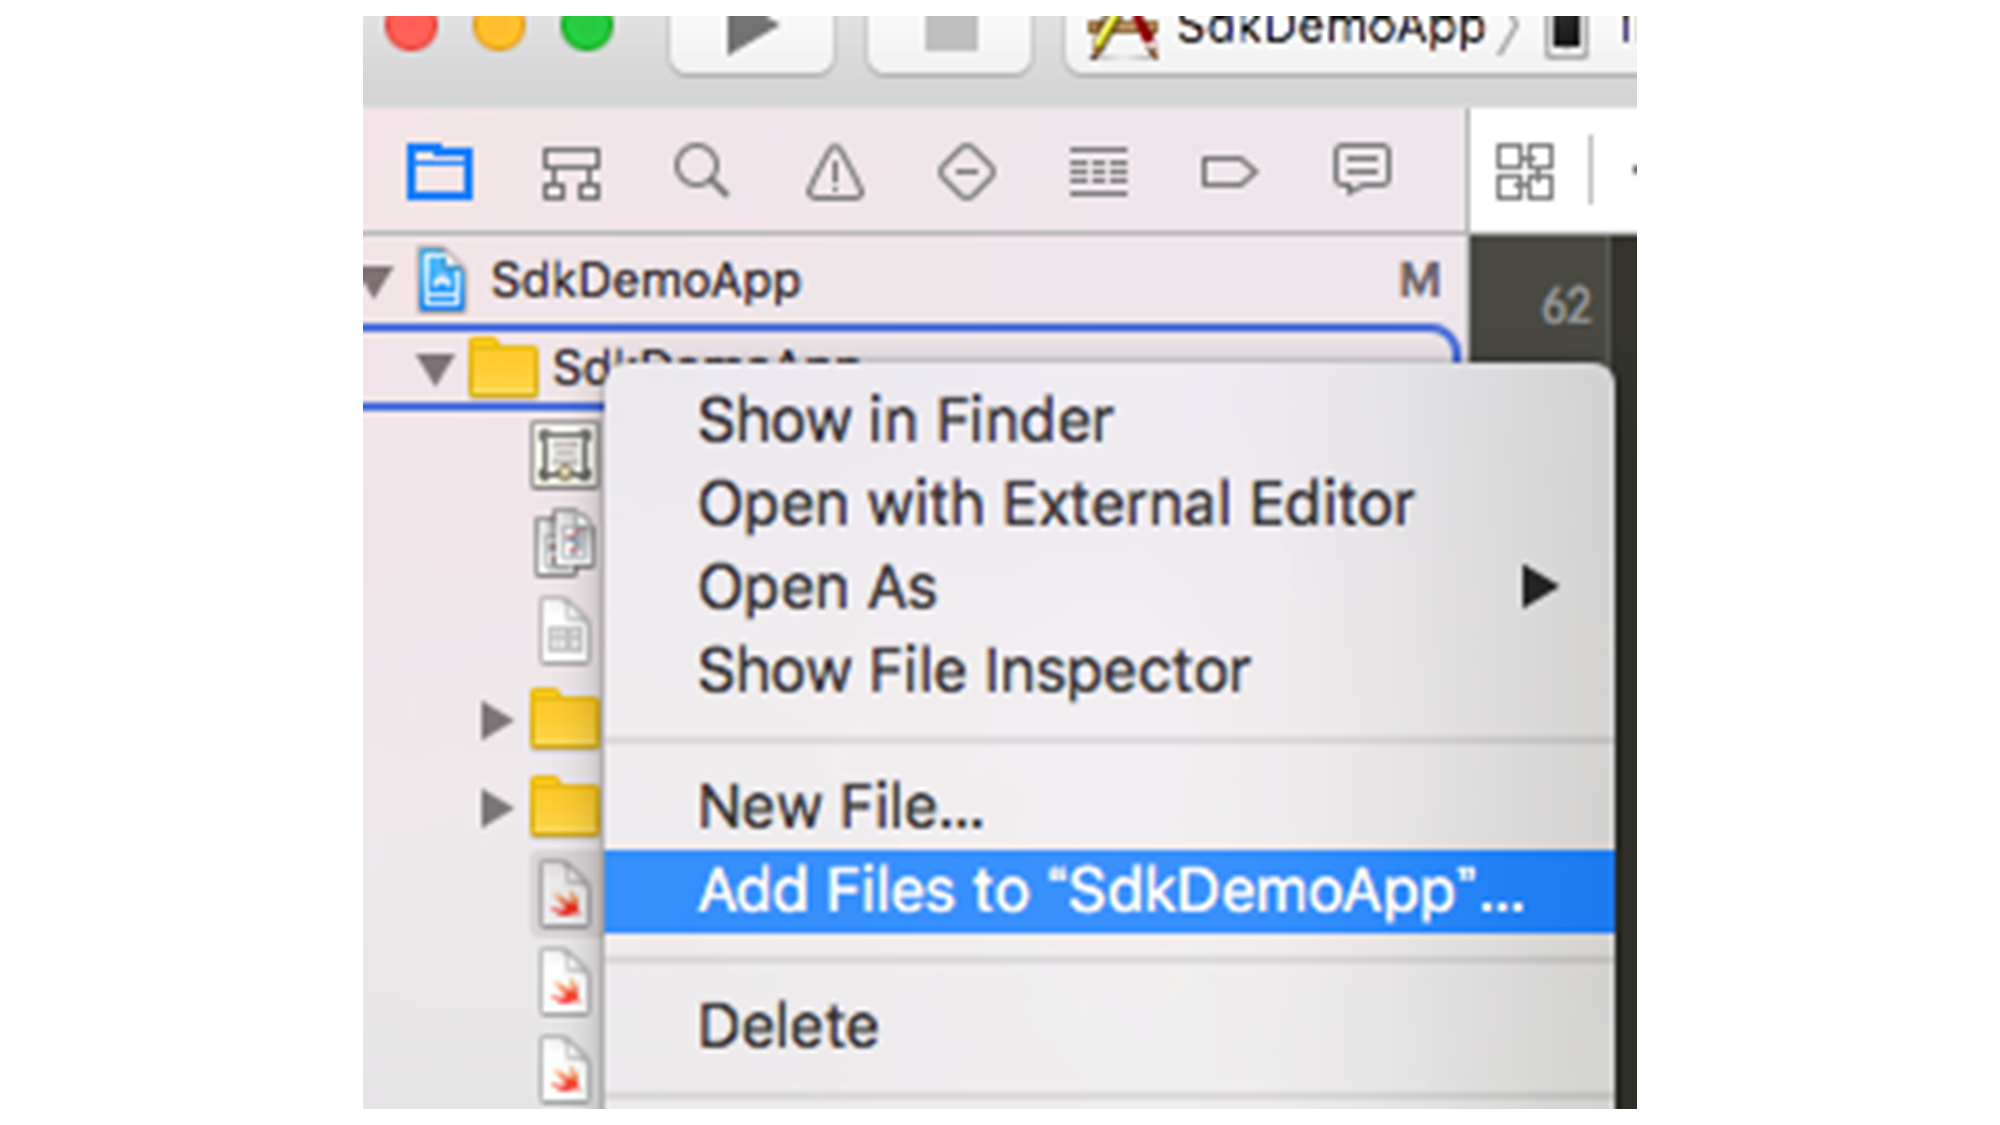Open the Report navigator speech bubble icon
This screenshot has width=2000, height=1125.
[x=1361, y=169]
